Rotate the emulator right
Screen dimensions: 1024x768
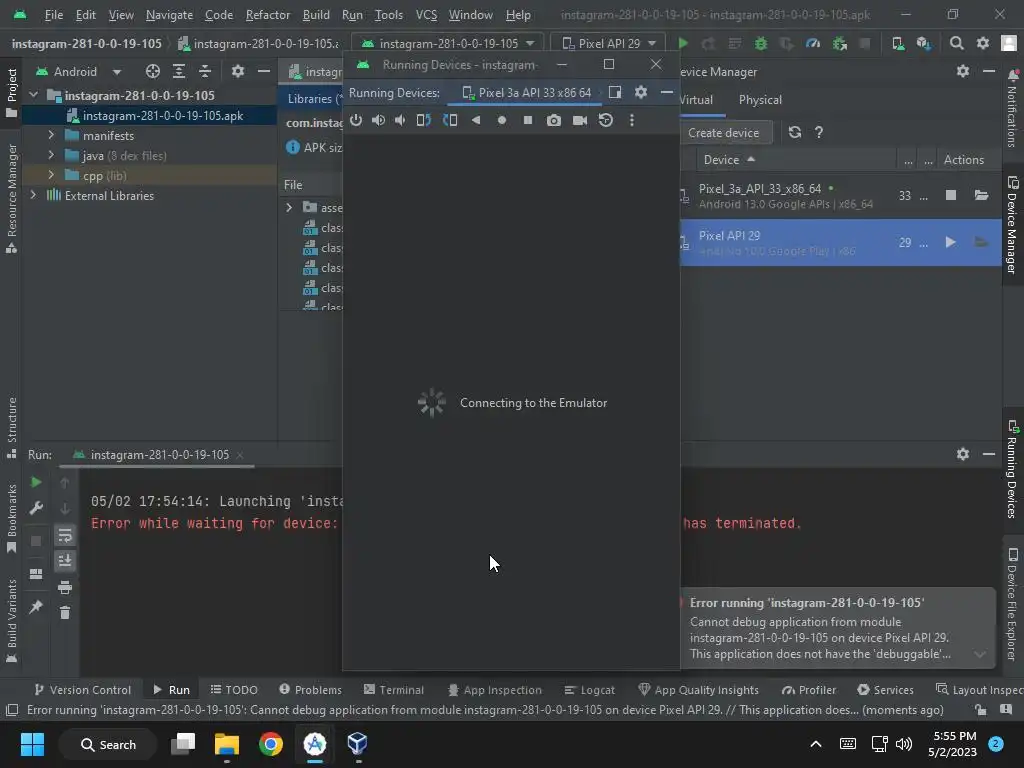click(450, 120)
